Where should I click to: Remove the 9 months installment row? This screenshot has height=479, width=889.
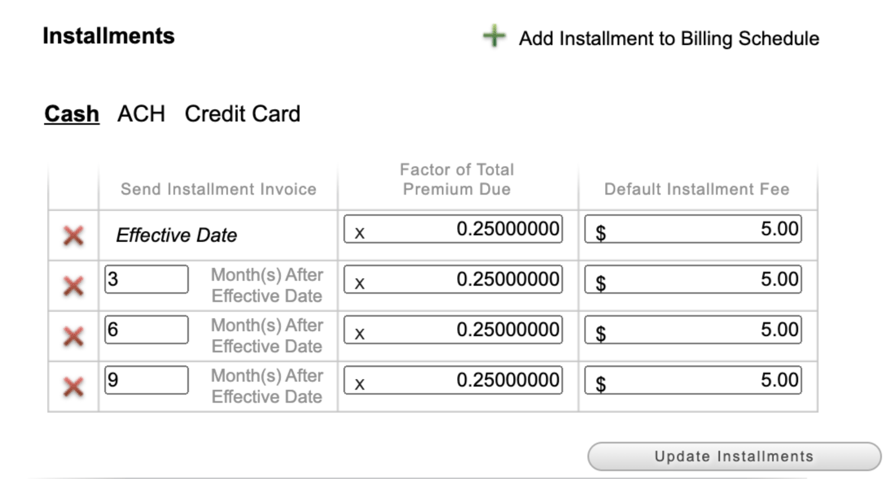tap(73, 387)
